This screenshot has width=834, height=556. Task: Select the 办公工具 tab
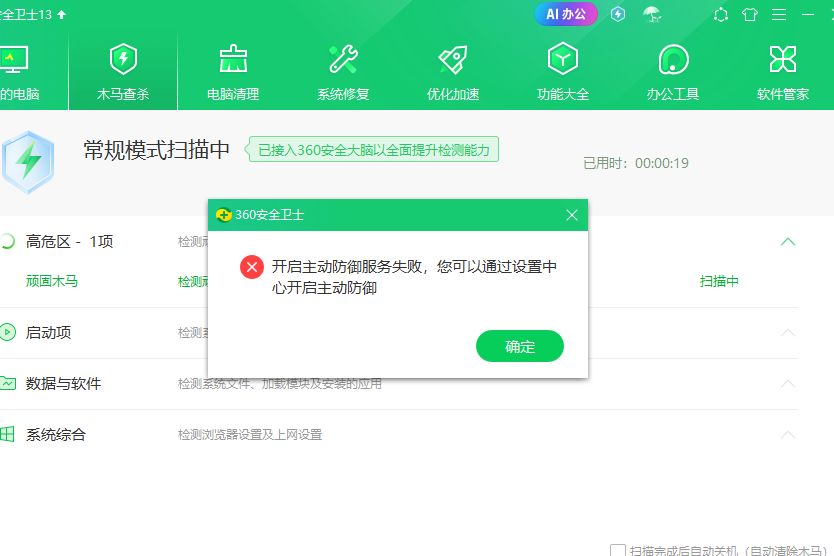click(x=673, y=72)
